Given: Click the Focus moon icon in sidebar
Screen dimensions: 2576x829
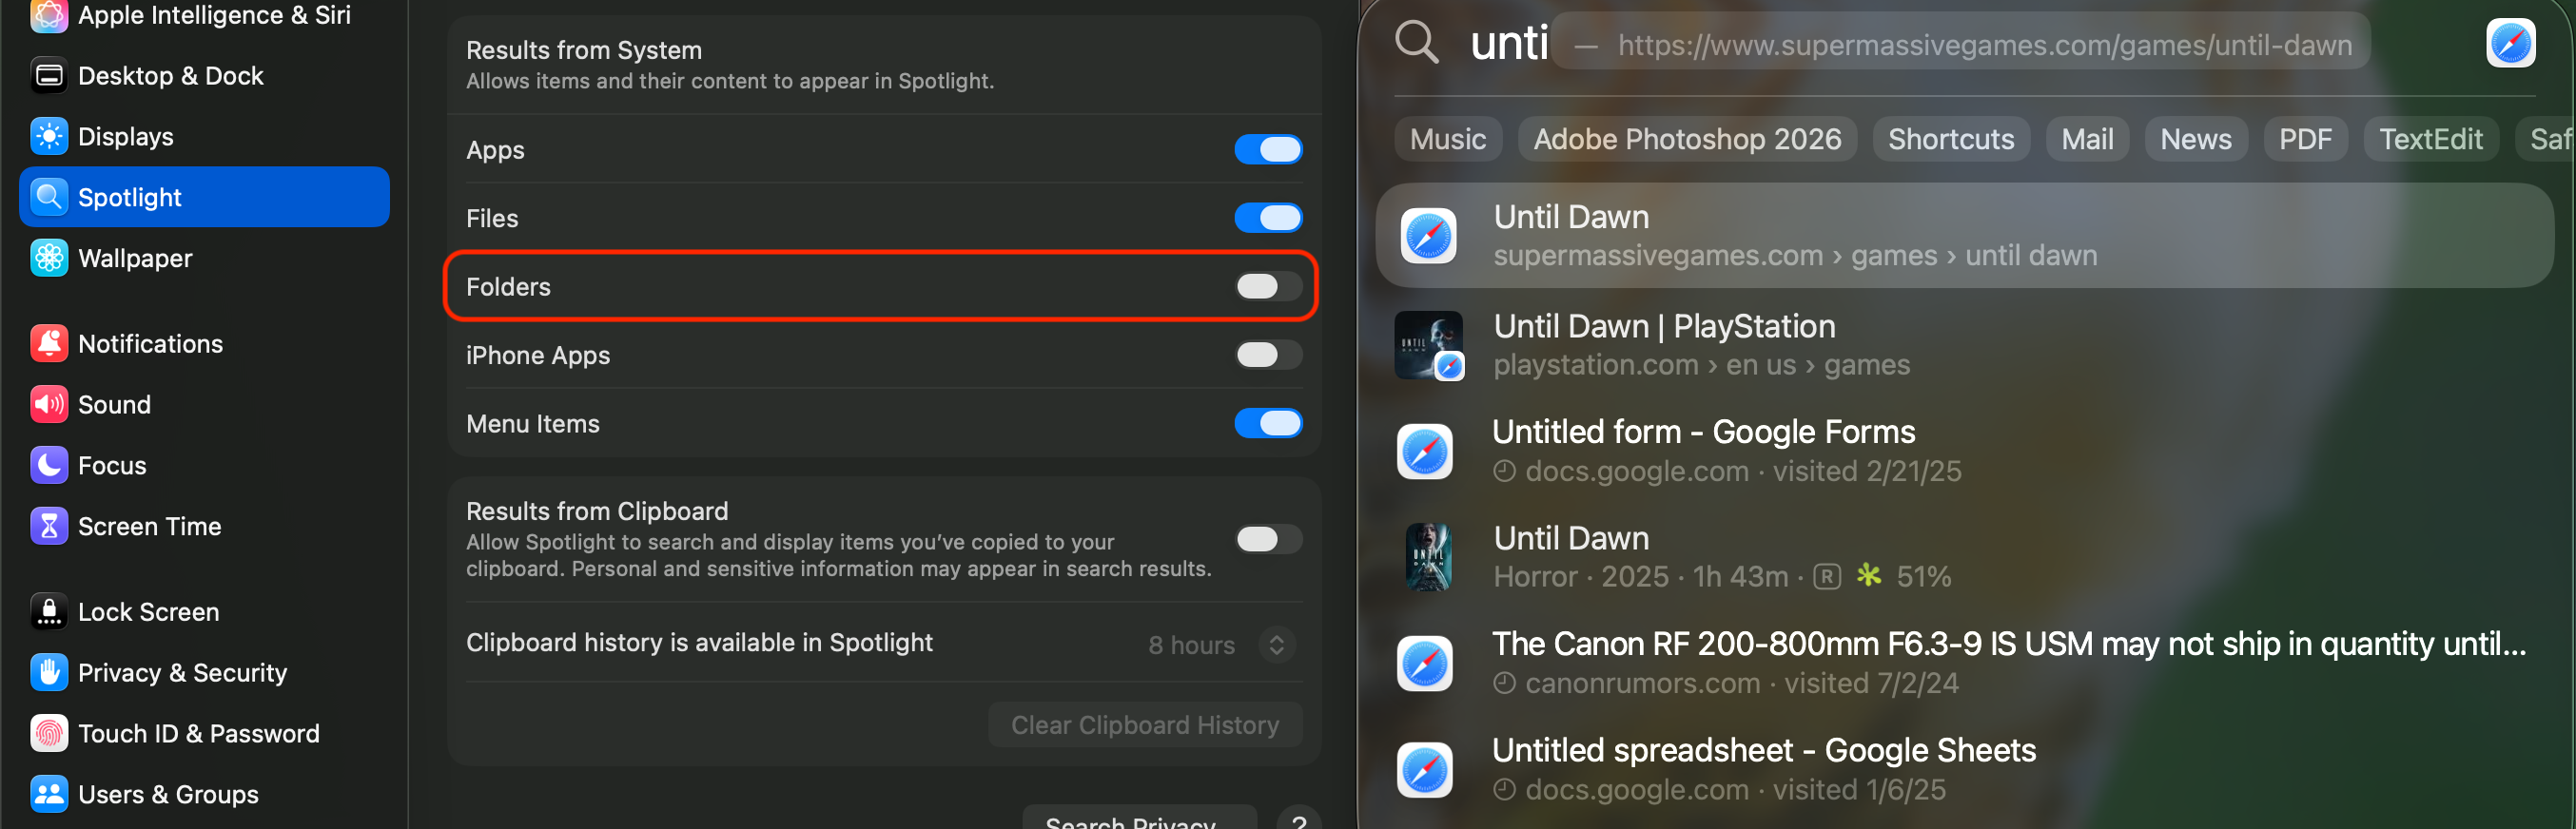Looking at the screenshot, I should click(49, 466).
